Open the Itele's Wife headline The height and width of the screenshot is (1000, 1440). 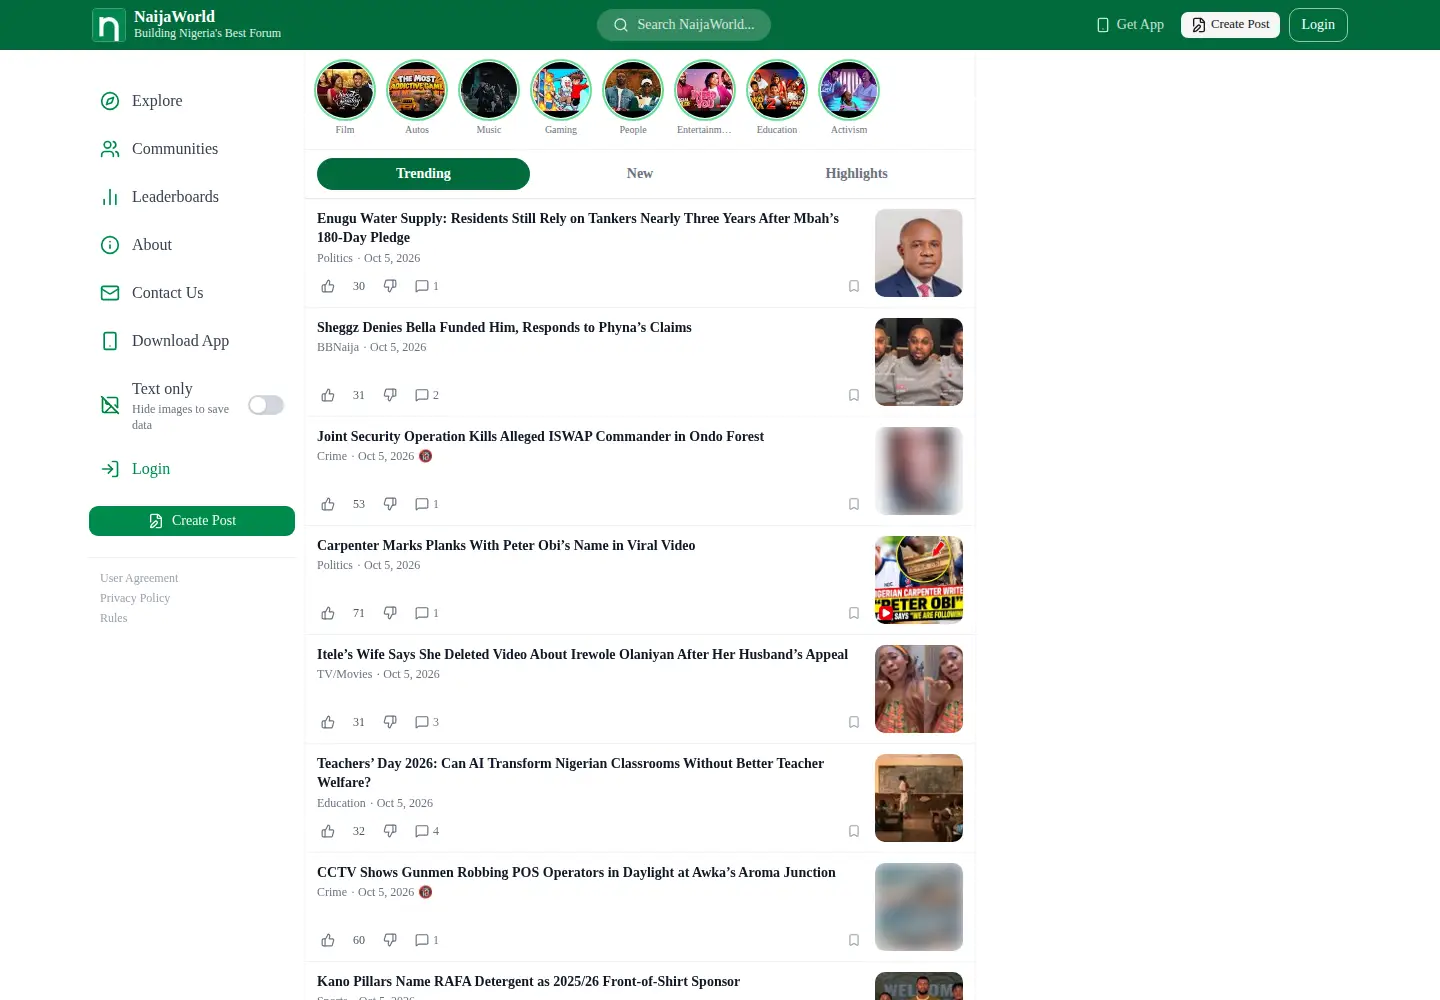click(x=582, y=655)
